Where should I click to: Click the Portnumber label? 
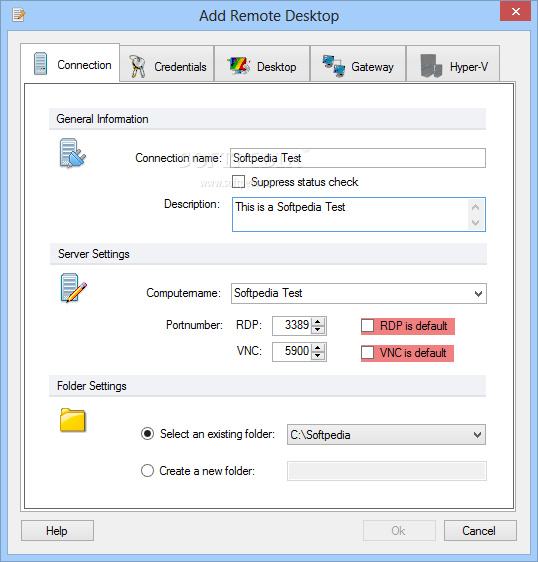tap(194, 325)
